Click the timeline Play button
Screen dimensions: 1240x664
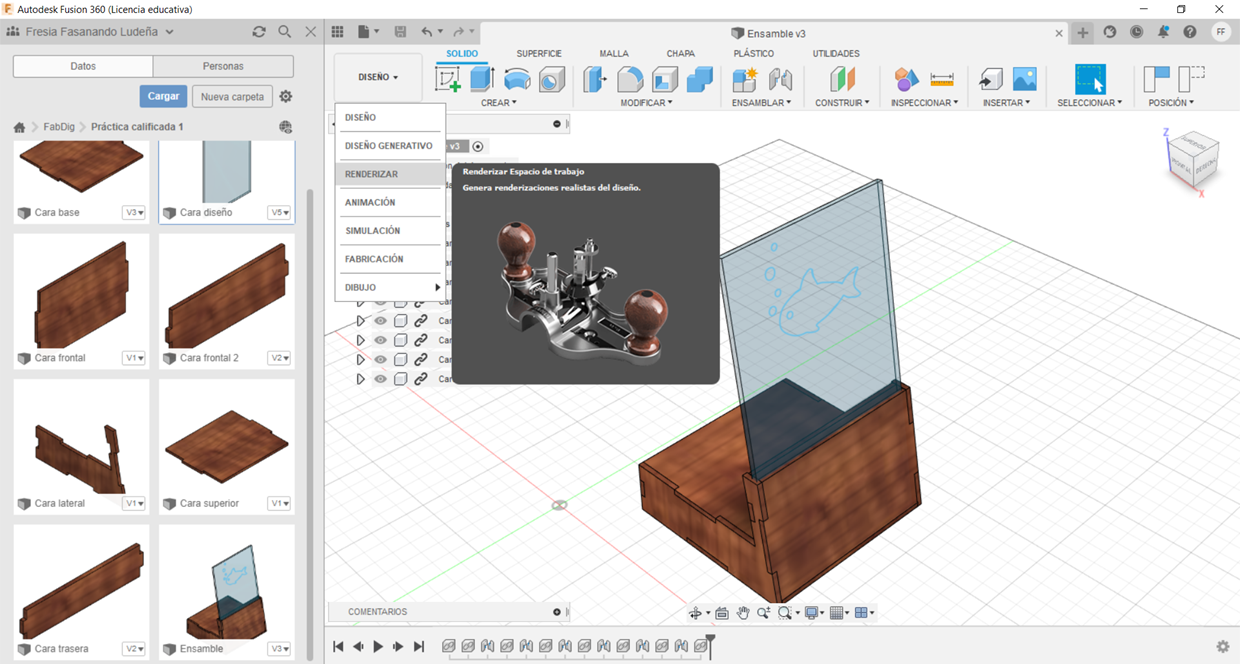(378, 647)
